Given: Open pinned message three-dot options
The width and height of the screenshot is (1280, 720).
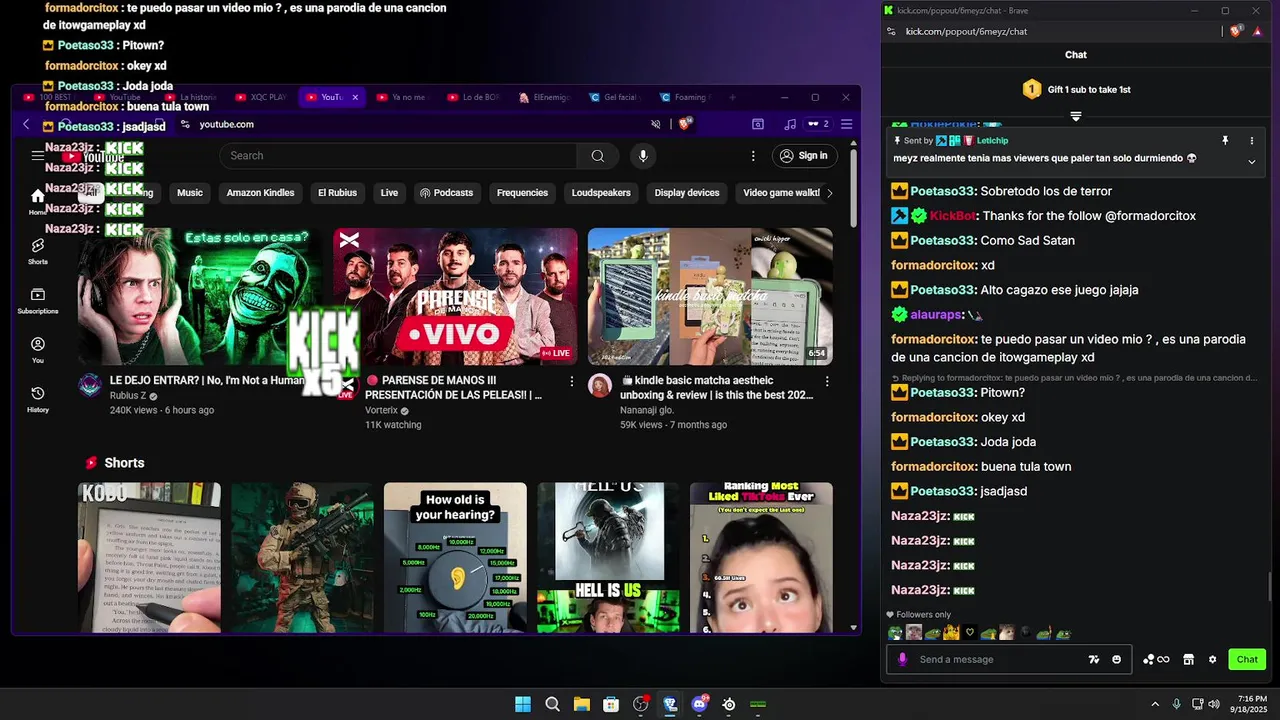Looking at the screenshot, I should pyautogui.click(x=1251, y=141).
